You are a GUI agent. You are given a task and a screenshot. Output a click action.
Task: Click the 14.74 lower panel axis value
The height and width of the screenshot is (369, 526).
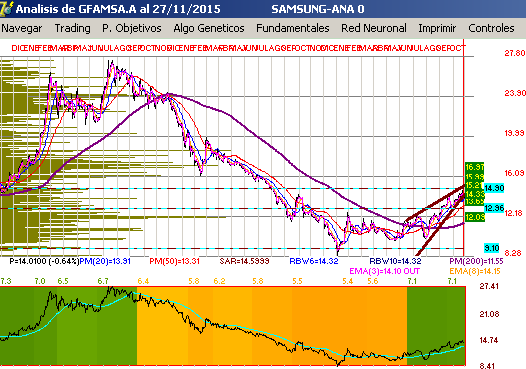tap(489, 340)
